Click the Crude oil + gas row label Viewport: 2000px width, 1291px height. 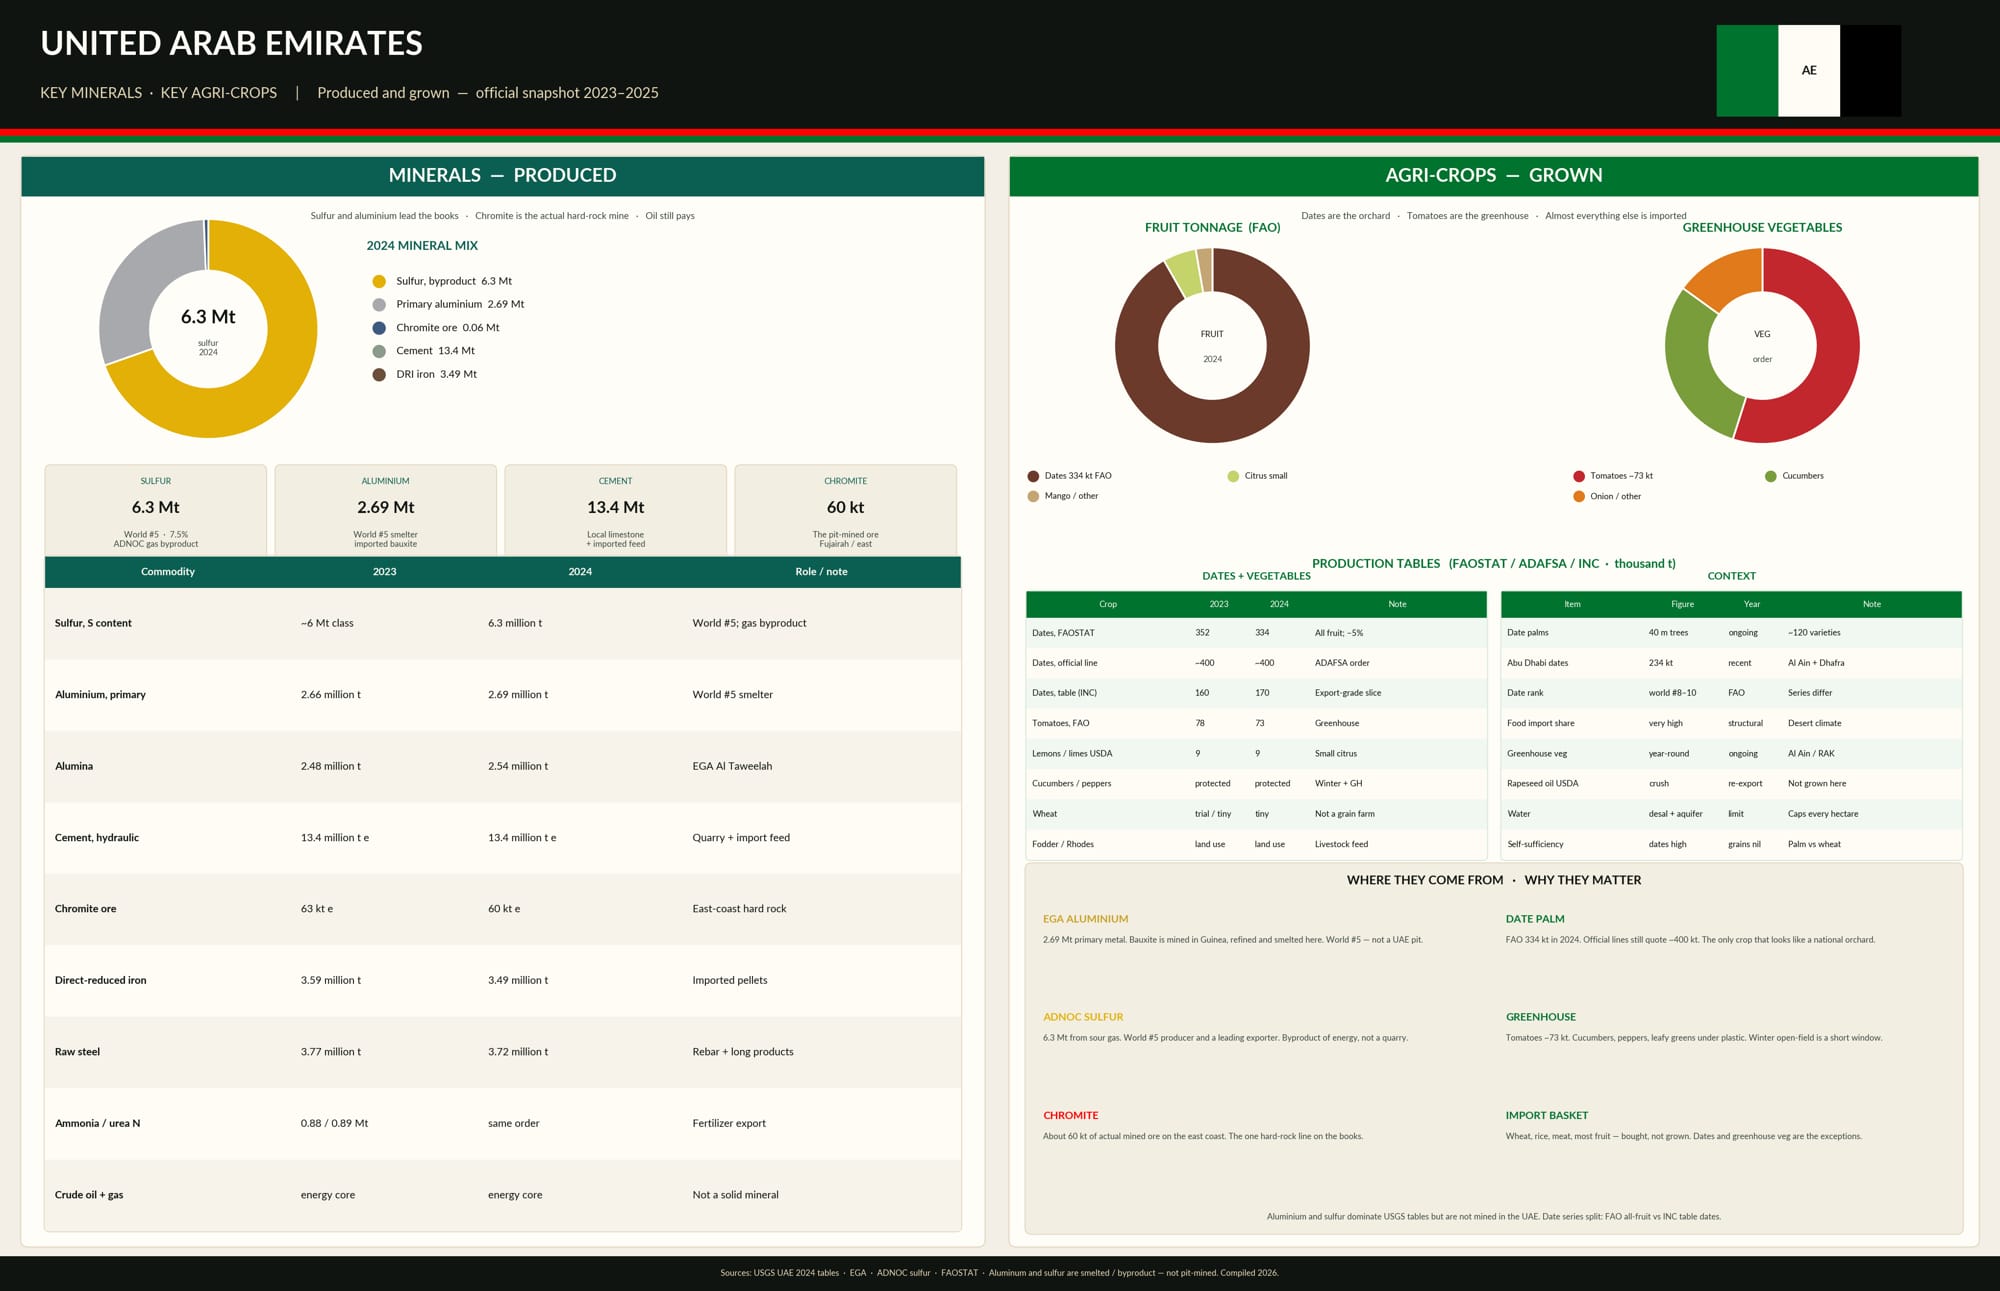[89, 1195]
